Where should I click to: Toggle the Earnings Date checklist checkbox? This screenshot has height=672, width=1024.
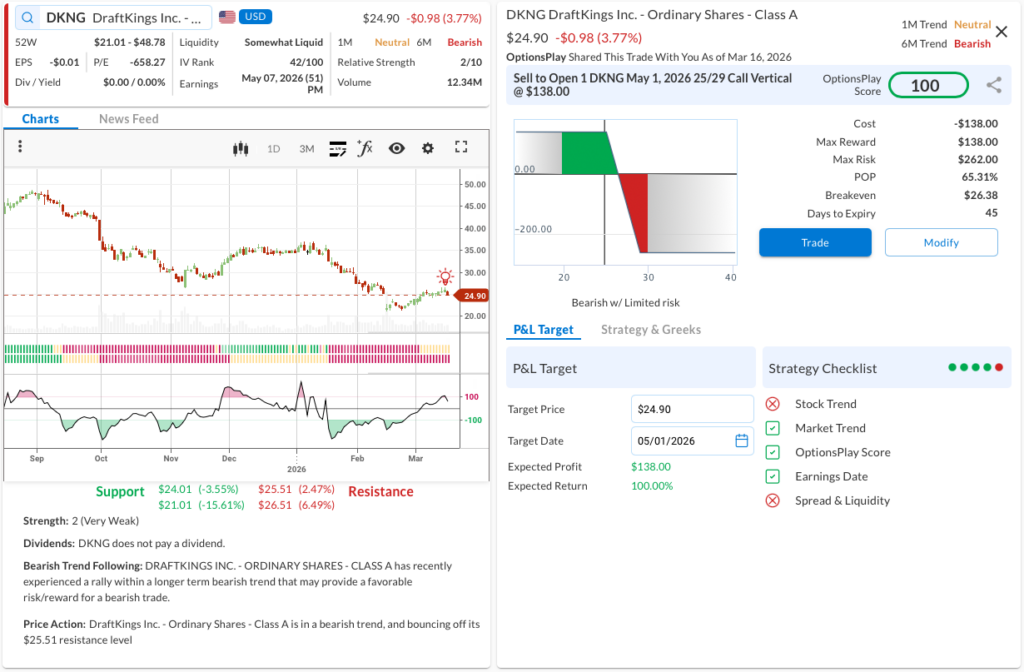[x=772, y=476]
